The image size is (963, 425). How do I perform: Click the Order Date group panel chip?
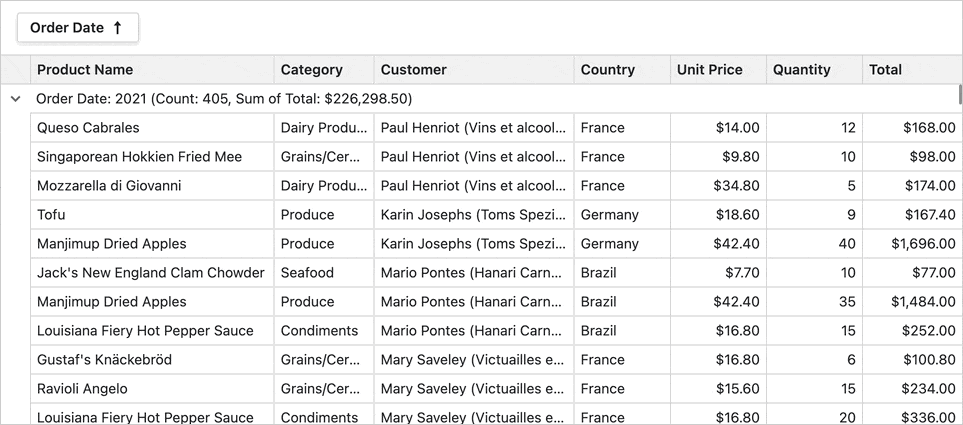coord(68,28)
